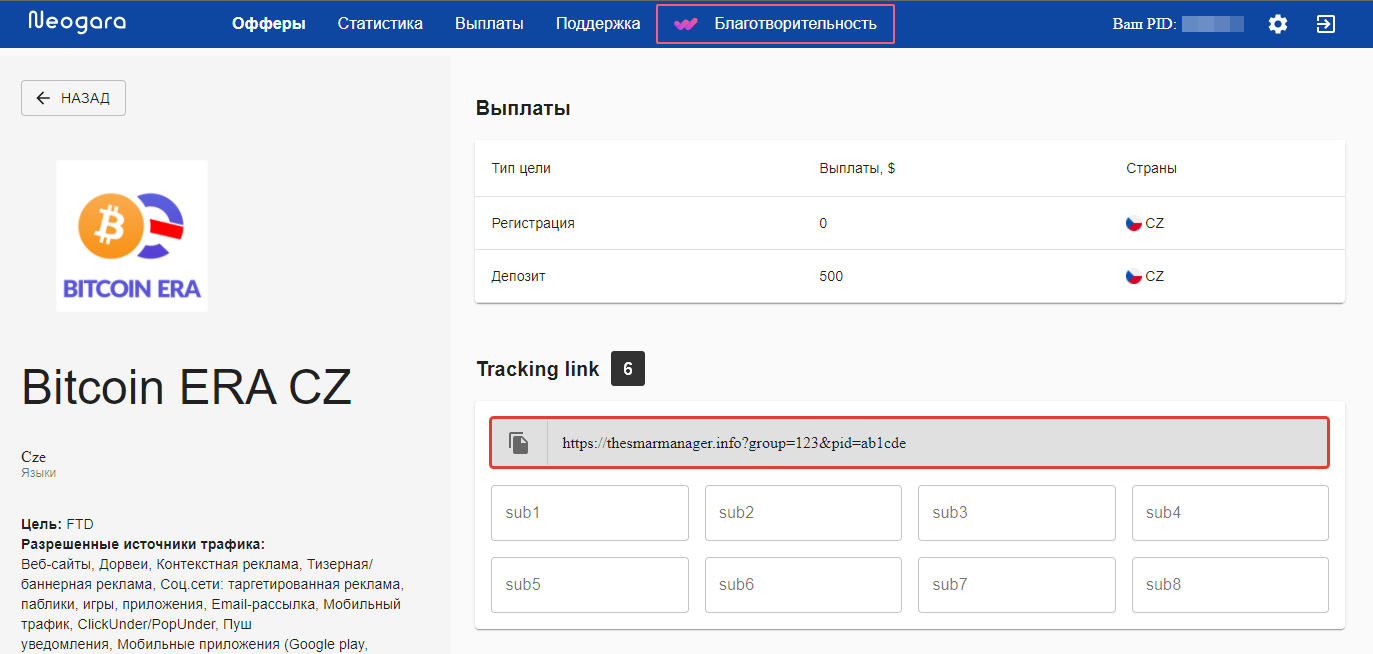Click the Bitcoin ERA offer logo
Image resolution: width=1373 pixels, height=654 pixels.
132,236
